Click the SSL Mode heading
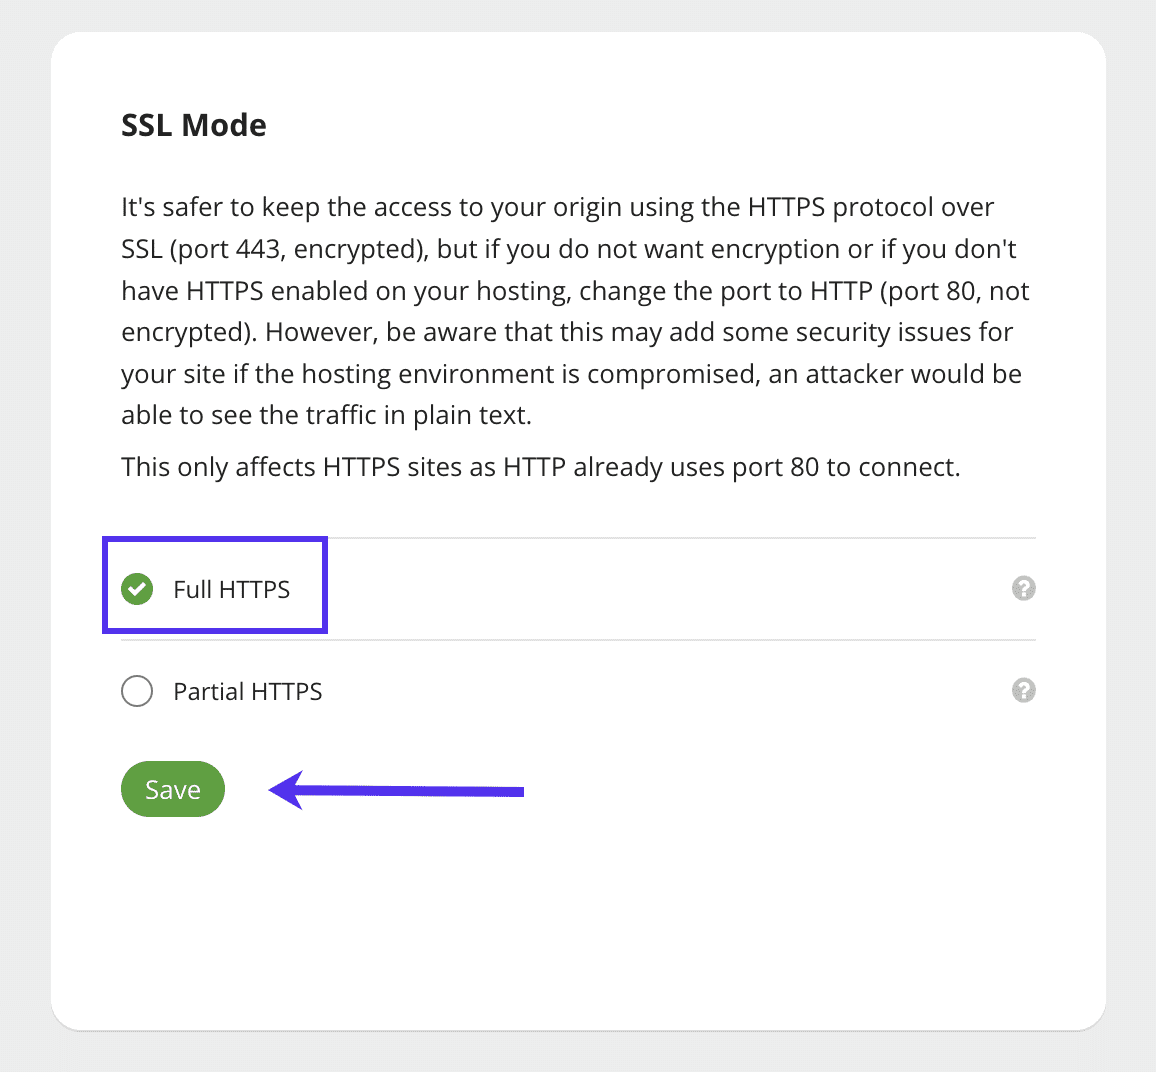 (x=193, y=124)
